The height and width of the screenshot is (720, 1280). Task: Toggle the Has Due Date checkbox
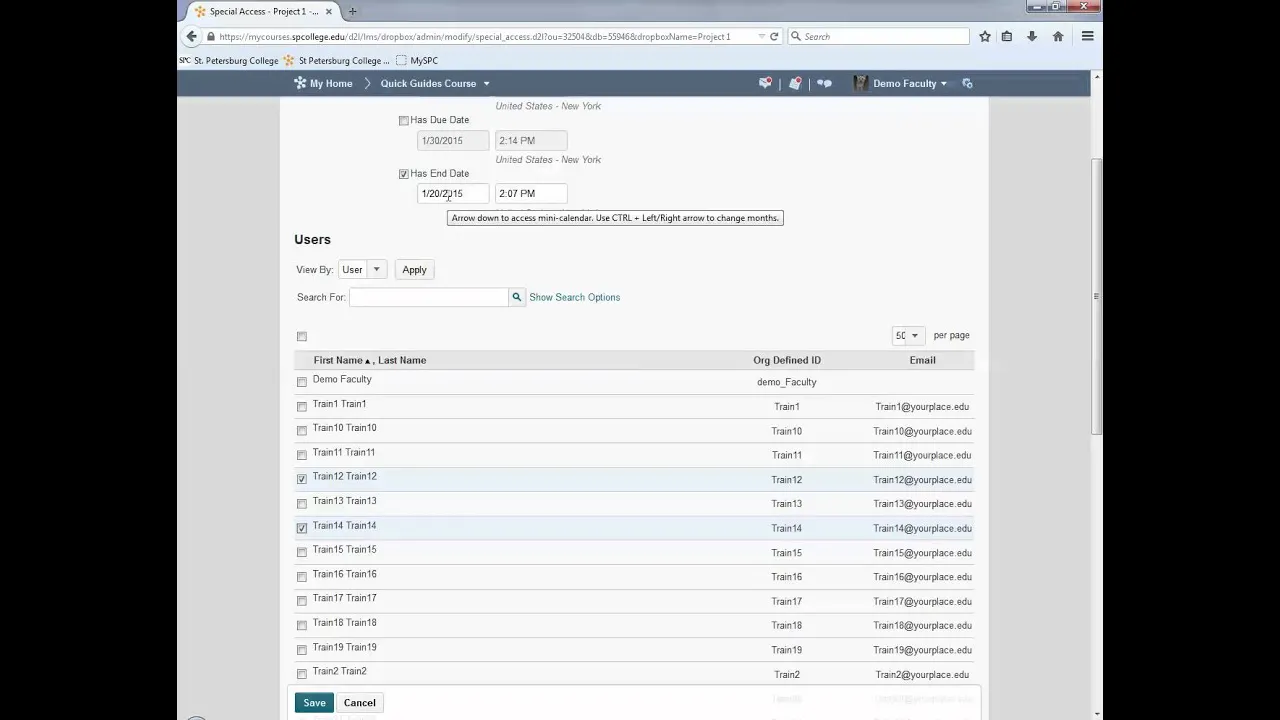[x=404, y=121]
